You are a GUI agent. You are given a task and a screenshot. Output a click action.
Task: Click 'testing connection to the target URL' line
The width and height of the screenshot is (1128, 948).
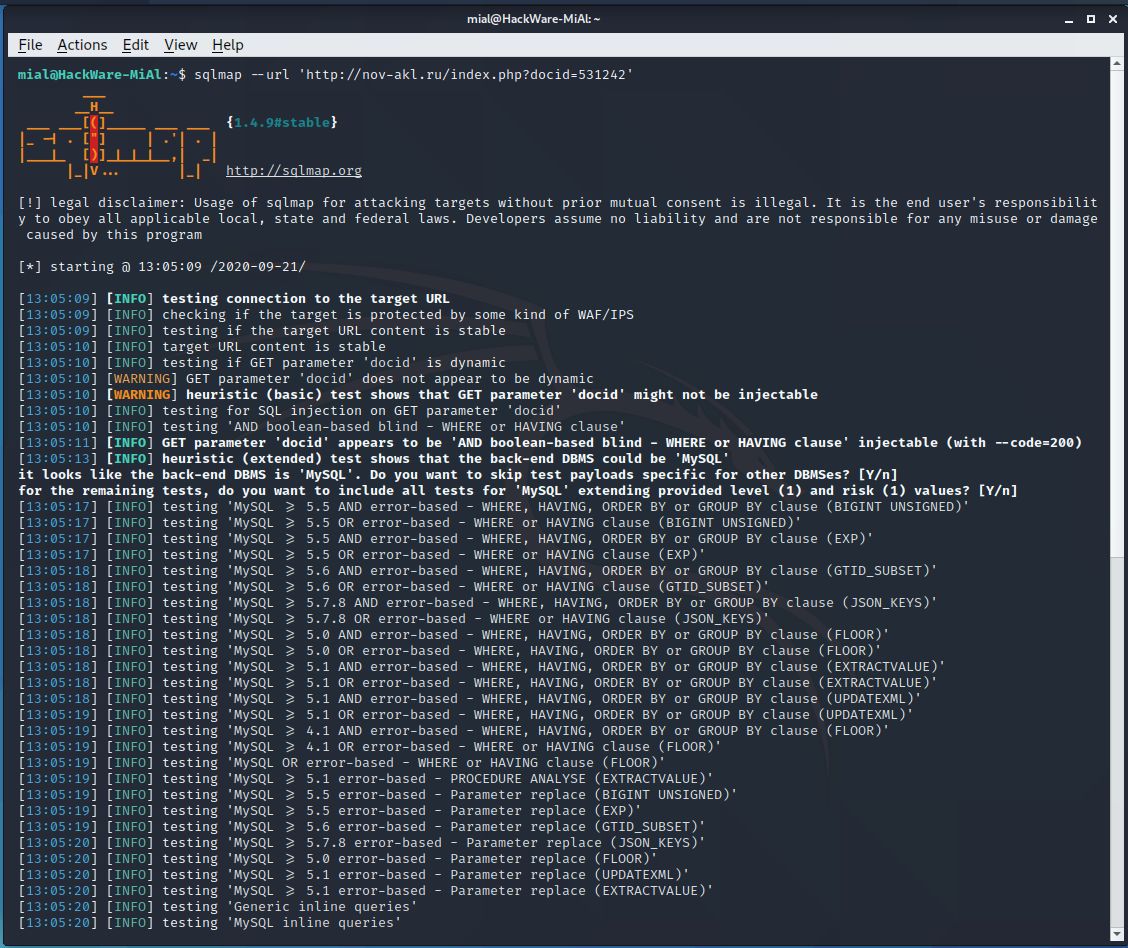234,298
